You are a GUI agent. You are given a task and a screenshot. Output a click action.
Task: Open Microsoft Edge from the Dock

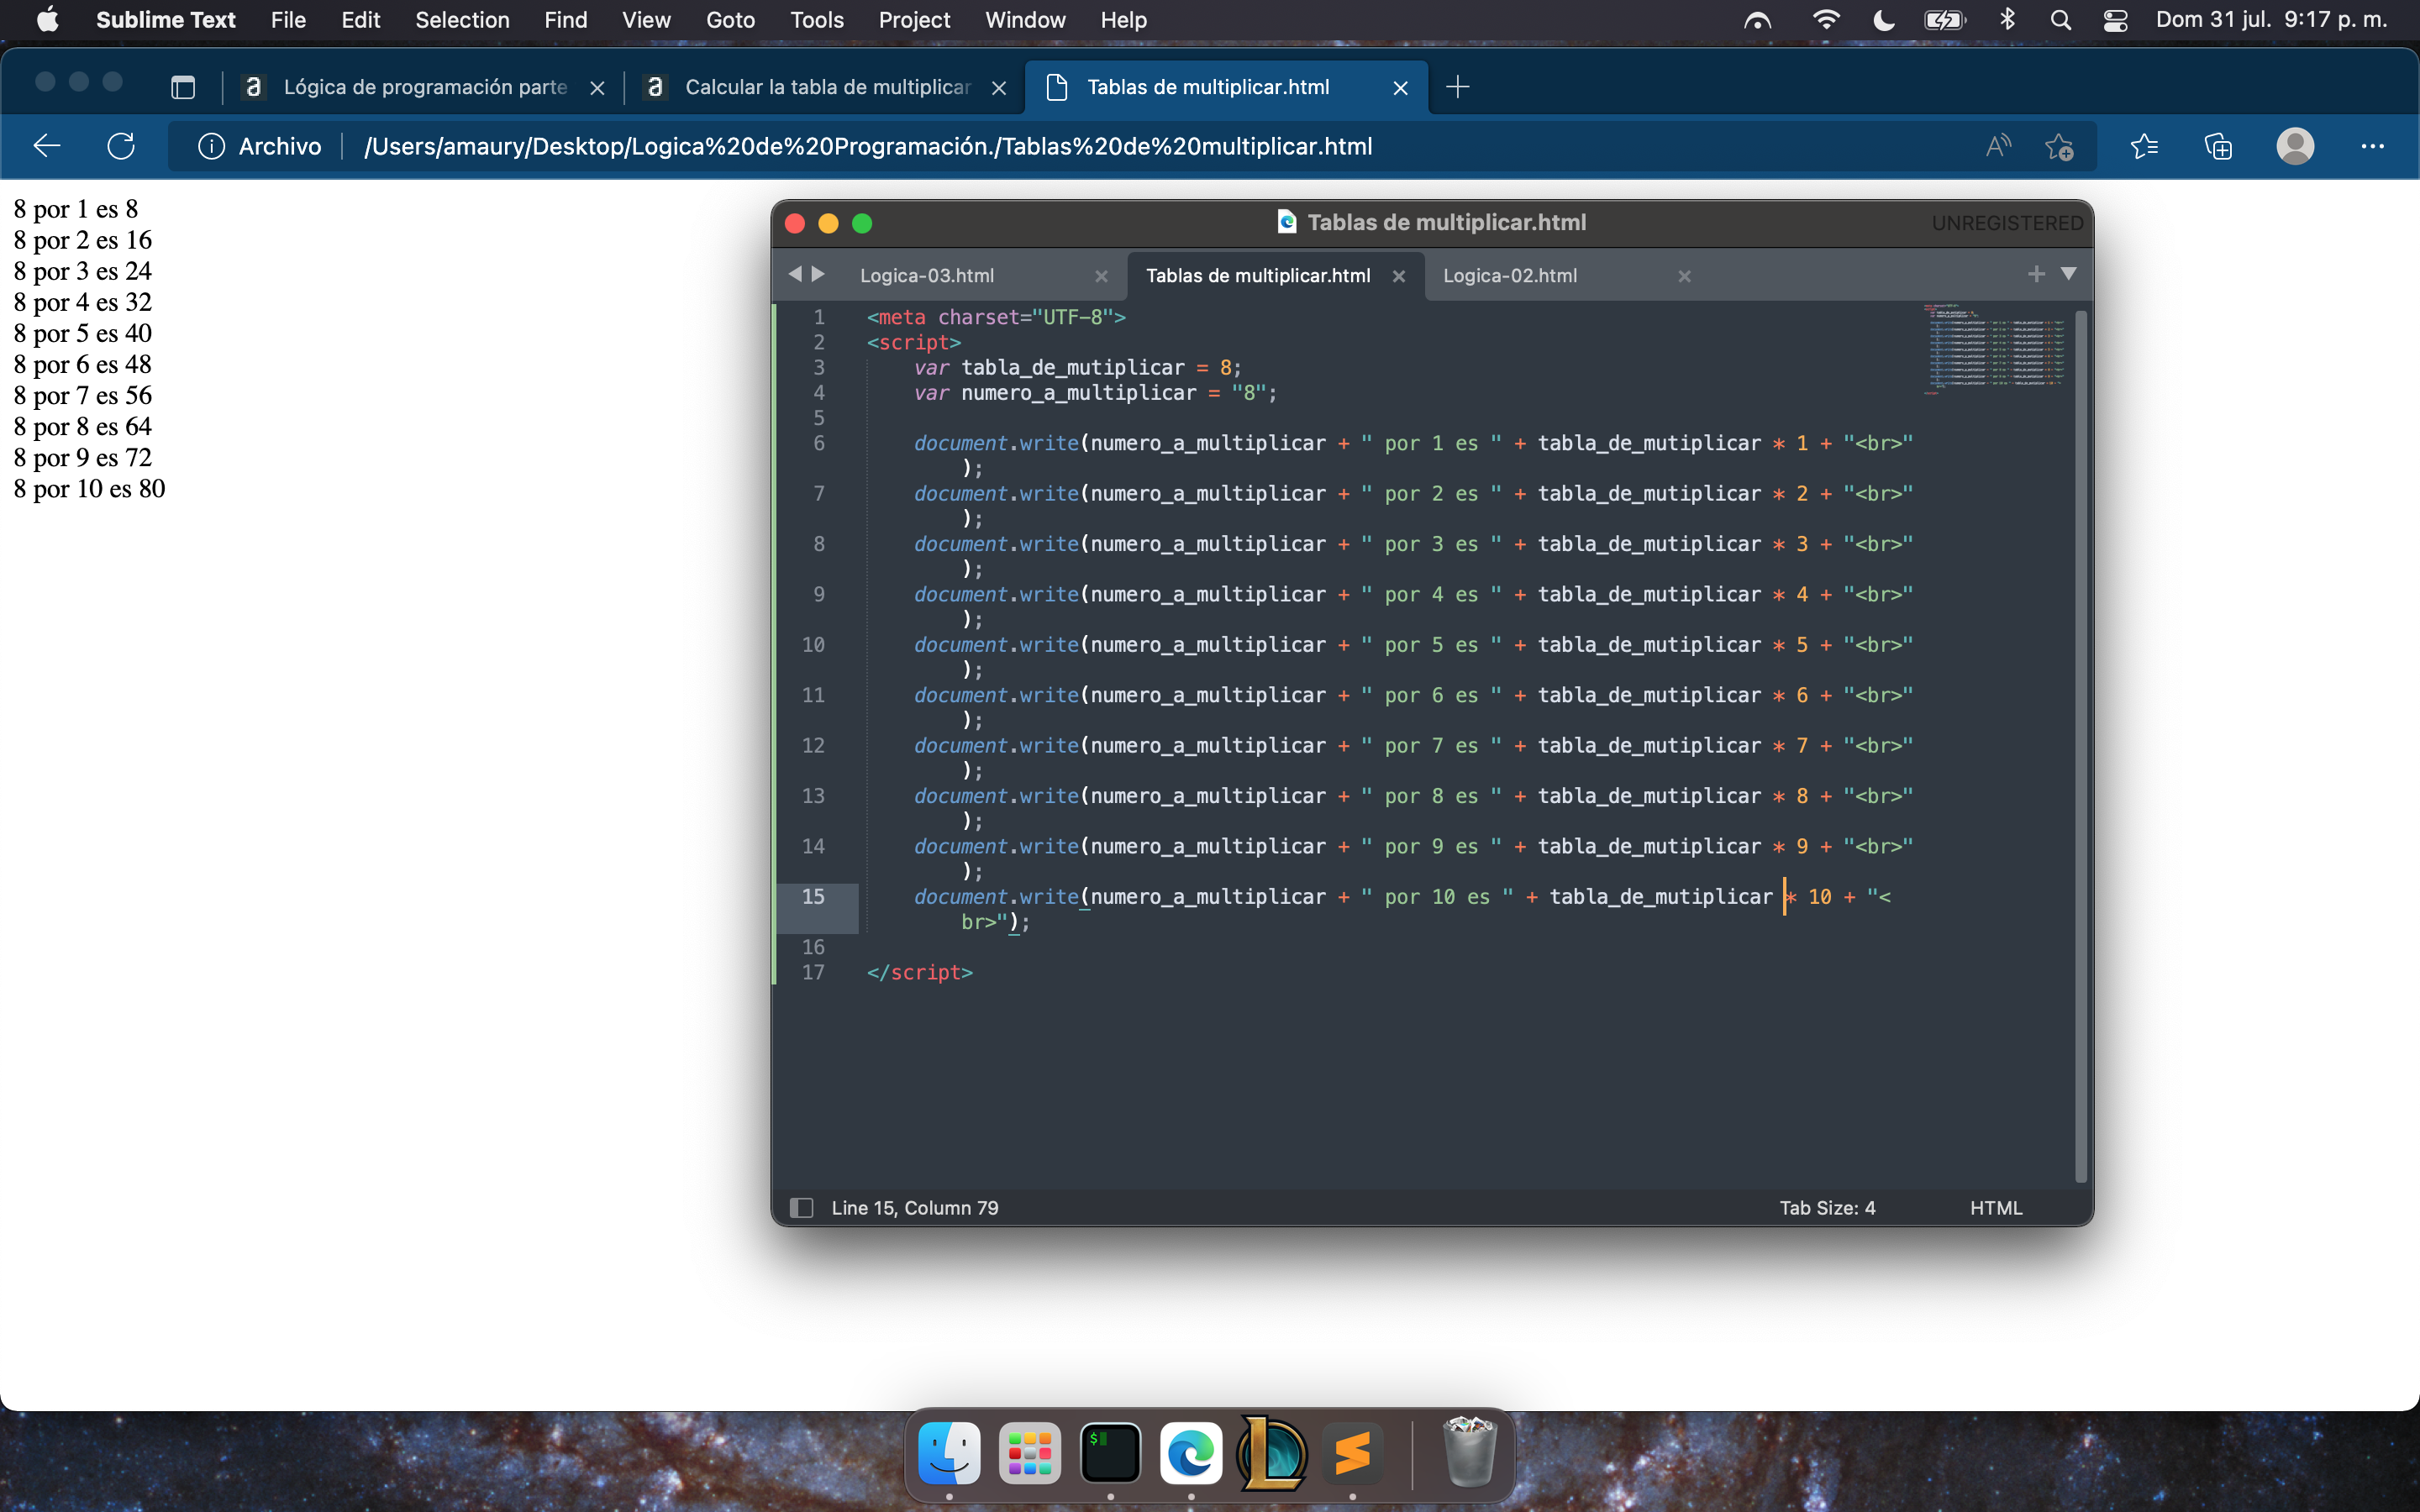tap(1191, 1452)
